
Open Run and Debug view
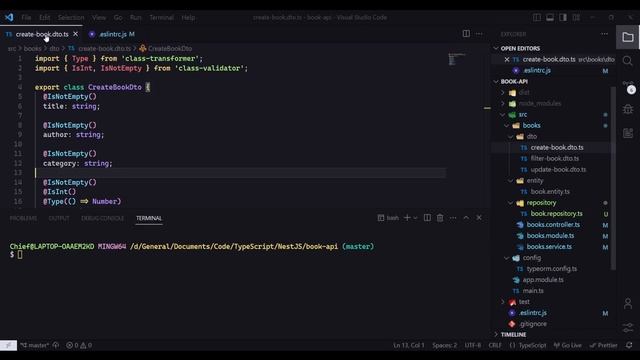pyautogui.click(x=628, y=109)
